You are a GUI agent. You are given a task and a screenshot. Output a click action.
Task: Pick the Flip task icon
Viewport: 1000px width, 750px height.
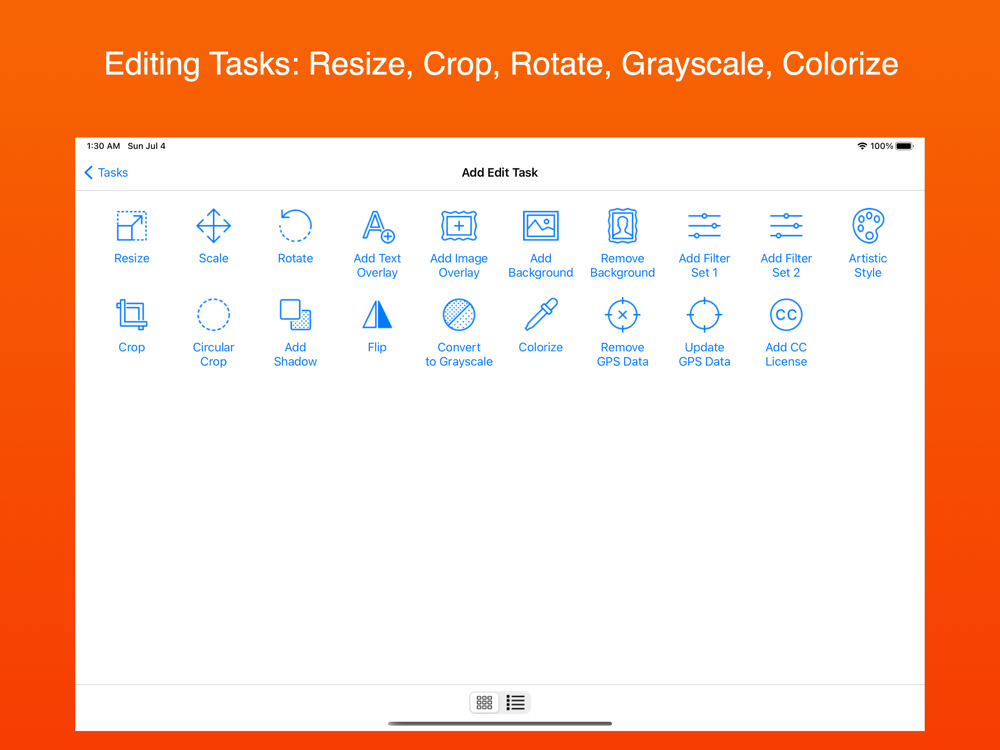[378, 314]
